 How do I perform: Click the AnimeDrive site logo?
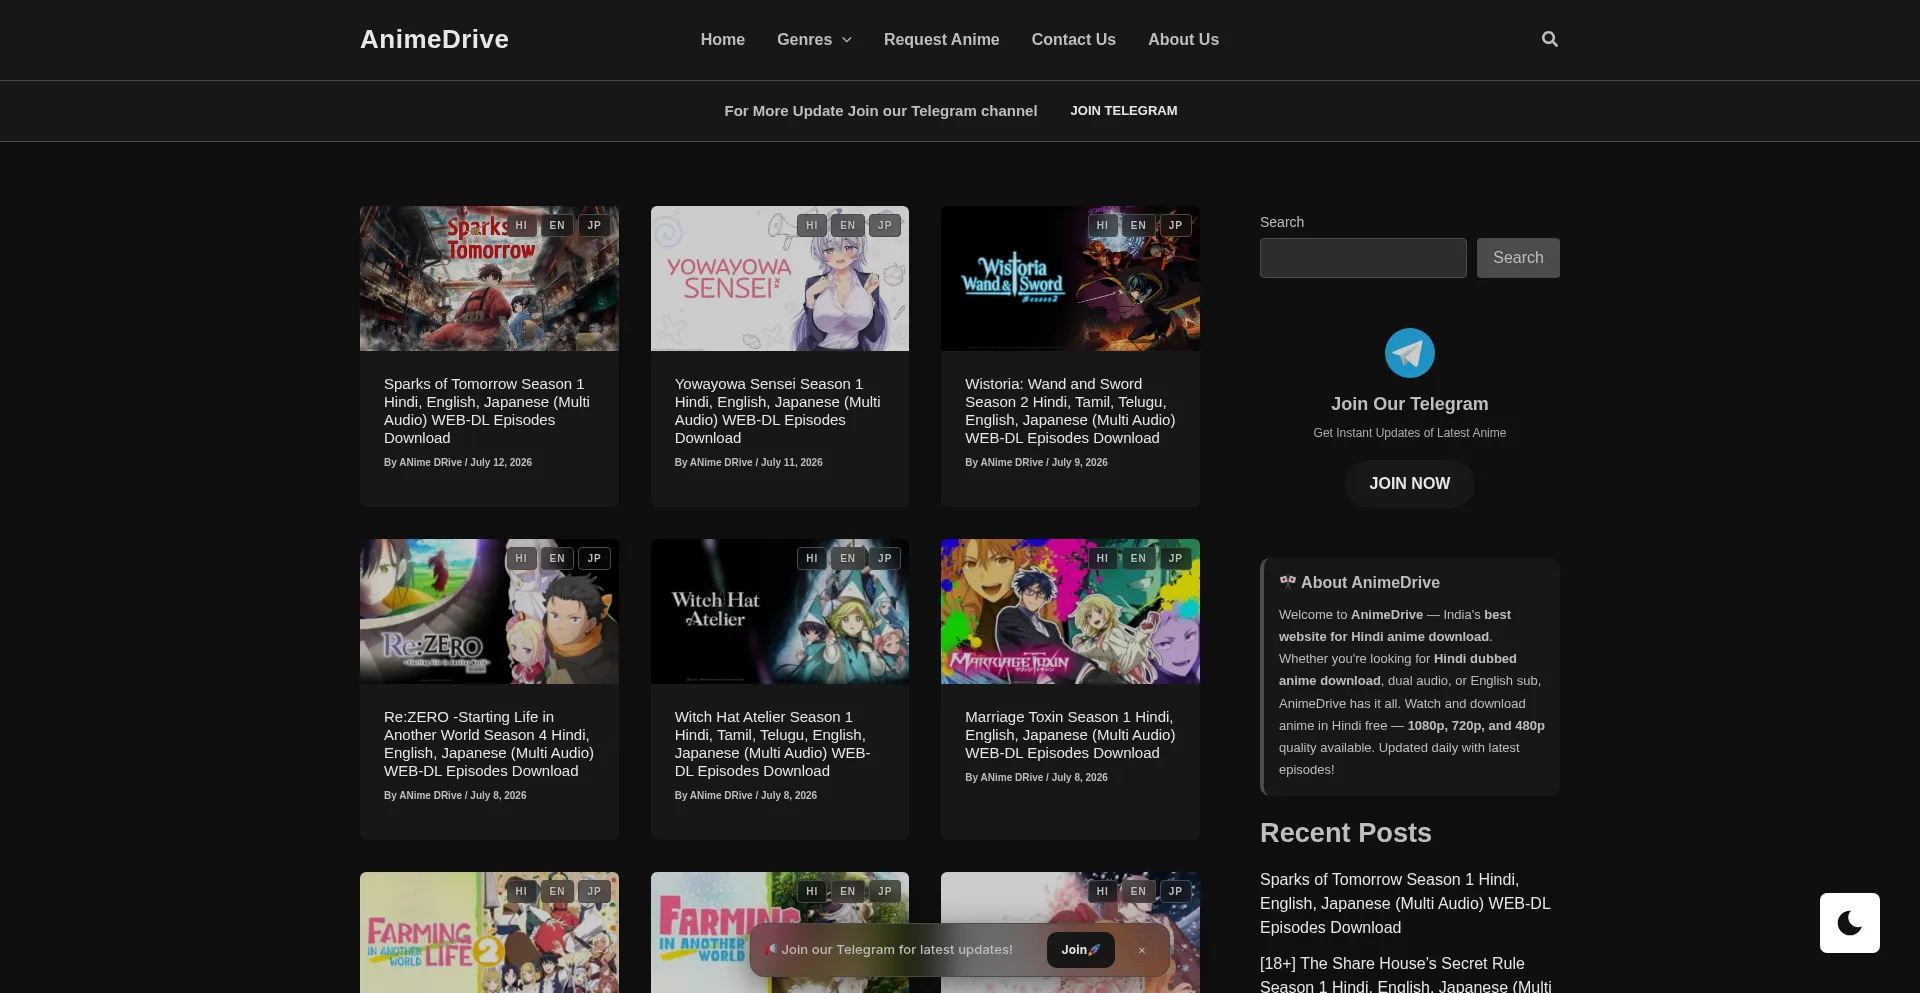coord(434,39)
